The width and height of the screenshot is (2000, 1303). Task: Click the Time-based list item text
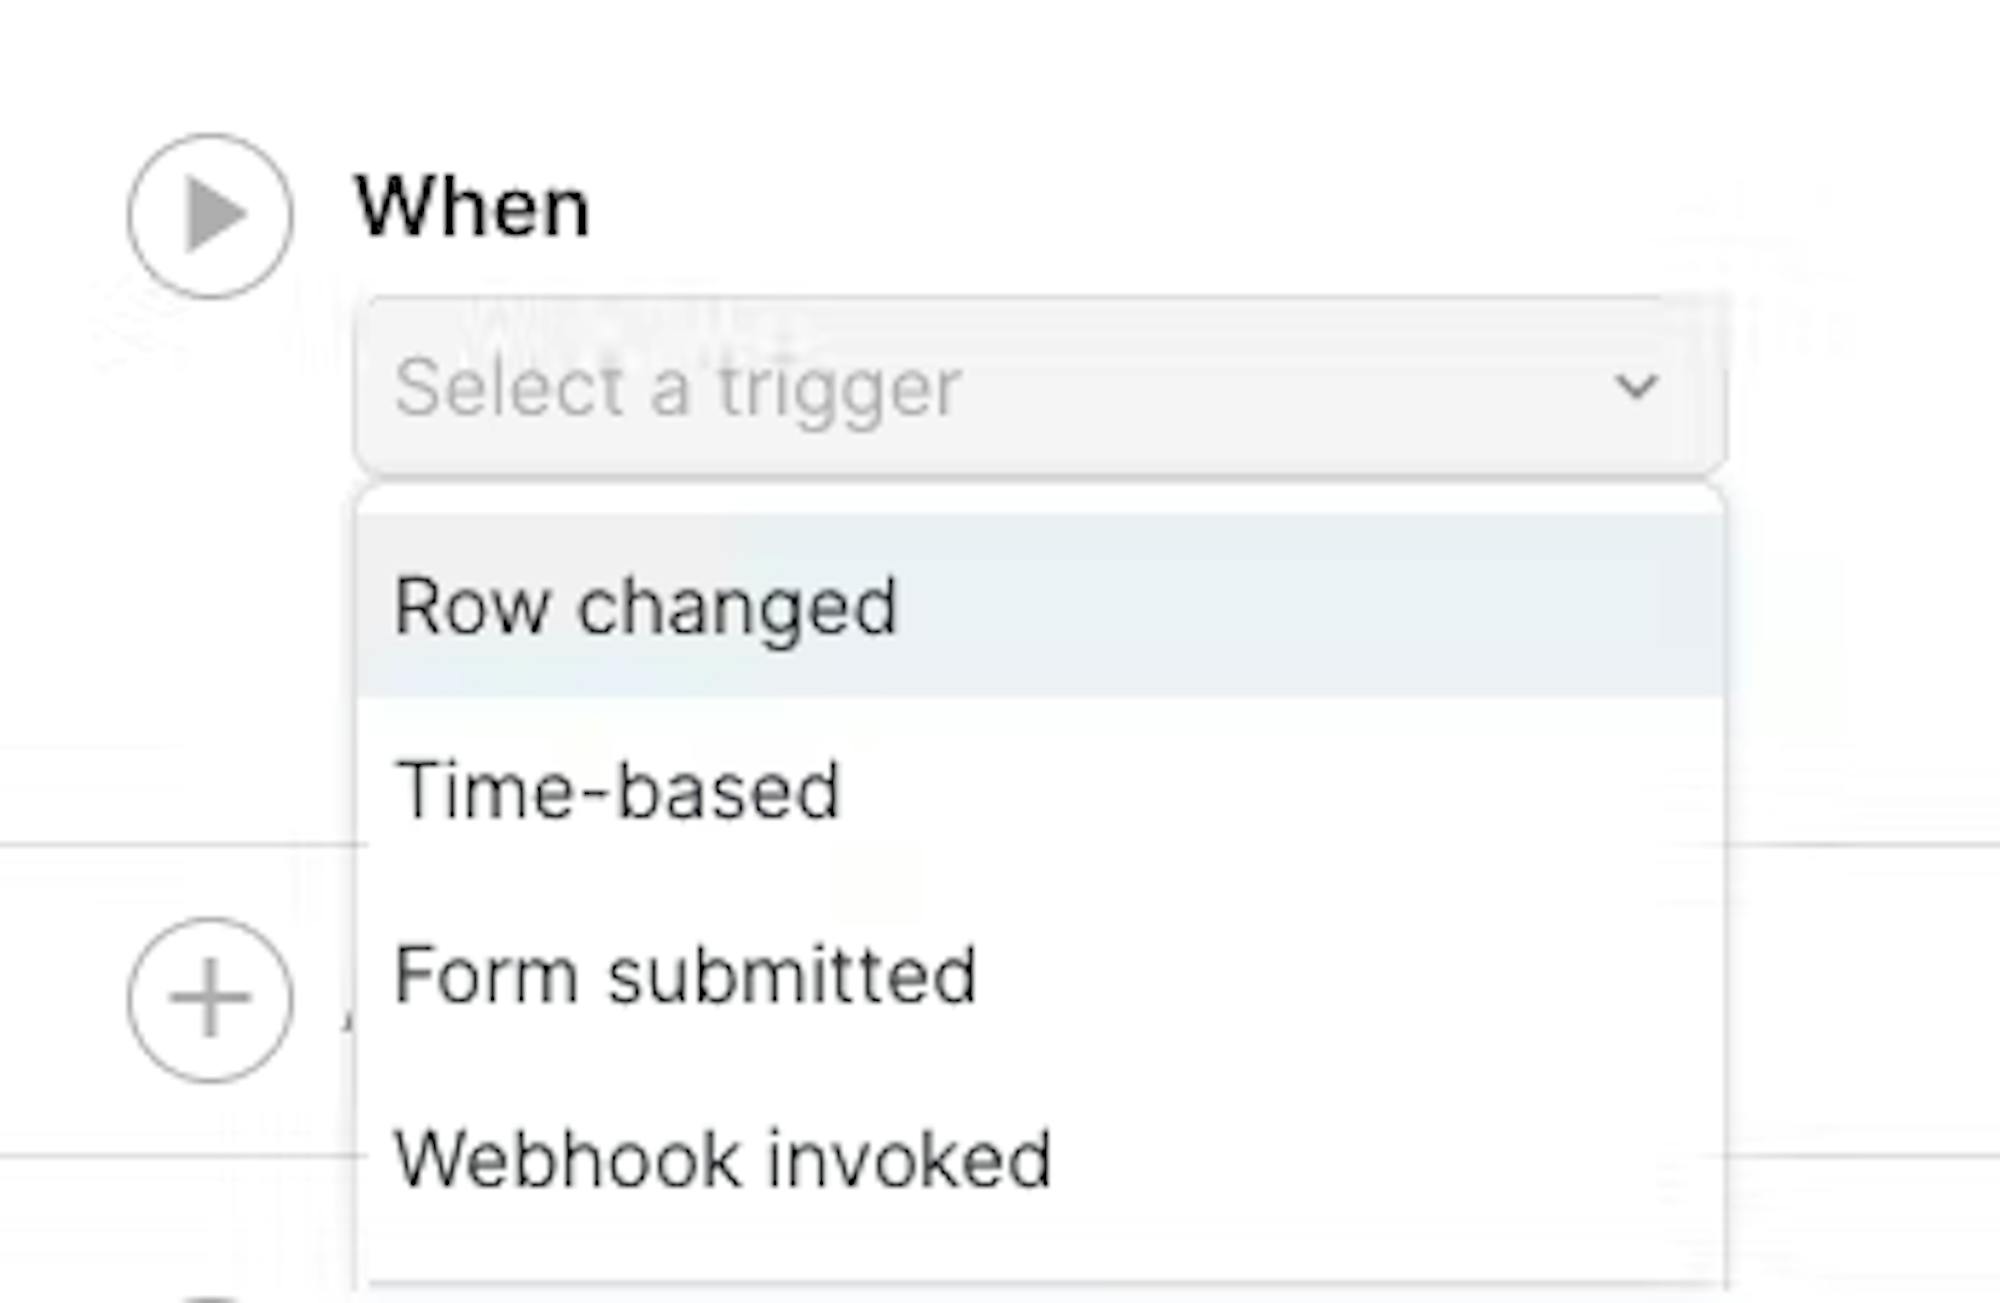[618, 790]
